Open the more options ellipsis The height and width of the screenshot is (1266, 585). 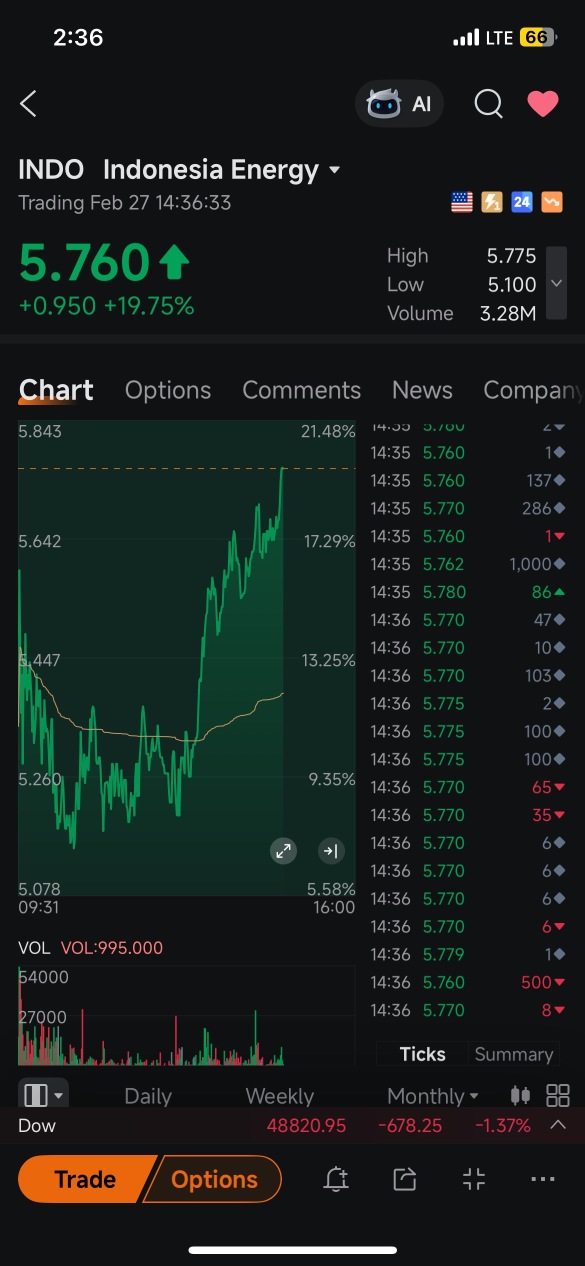543,1180
